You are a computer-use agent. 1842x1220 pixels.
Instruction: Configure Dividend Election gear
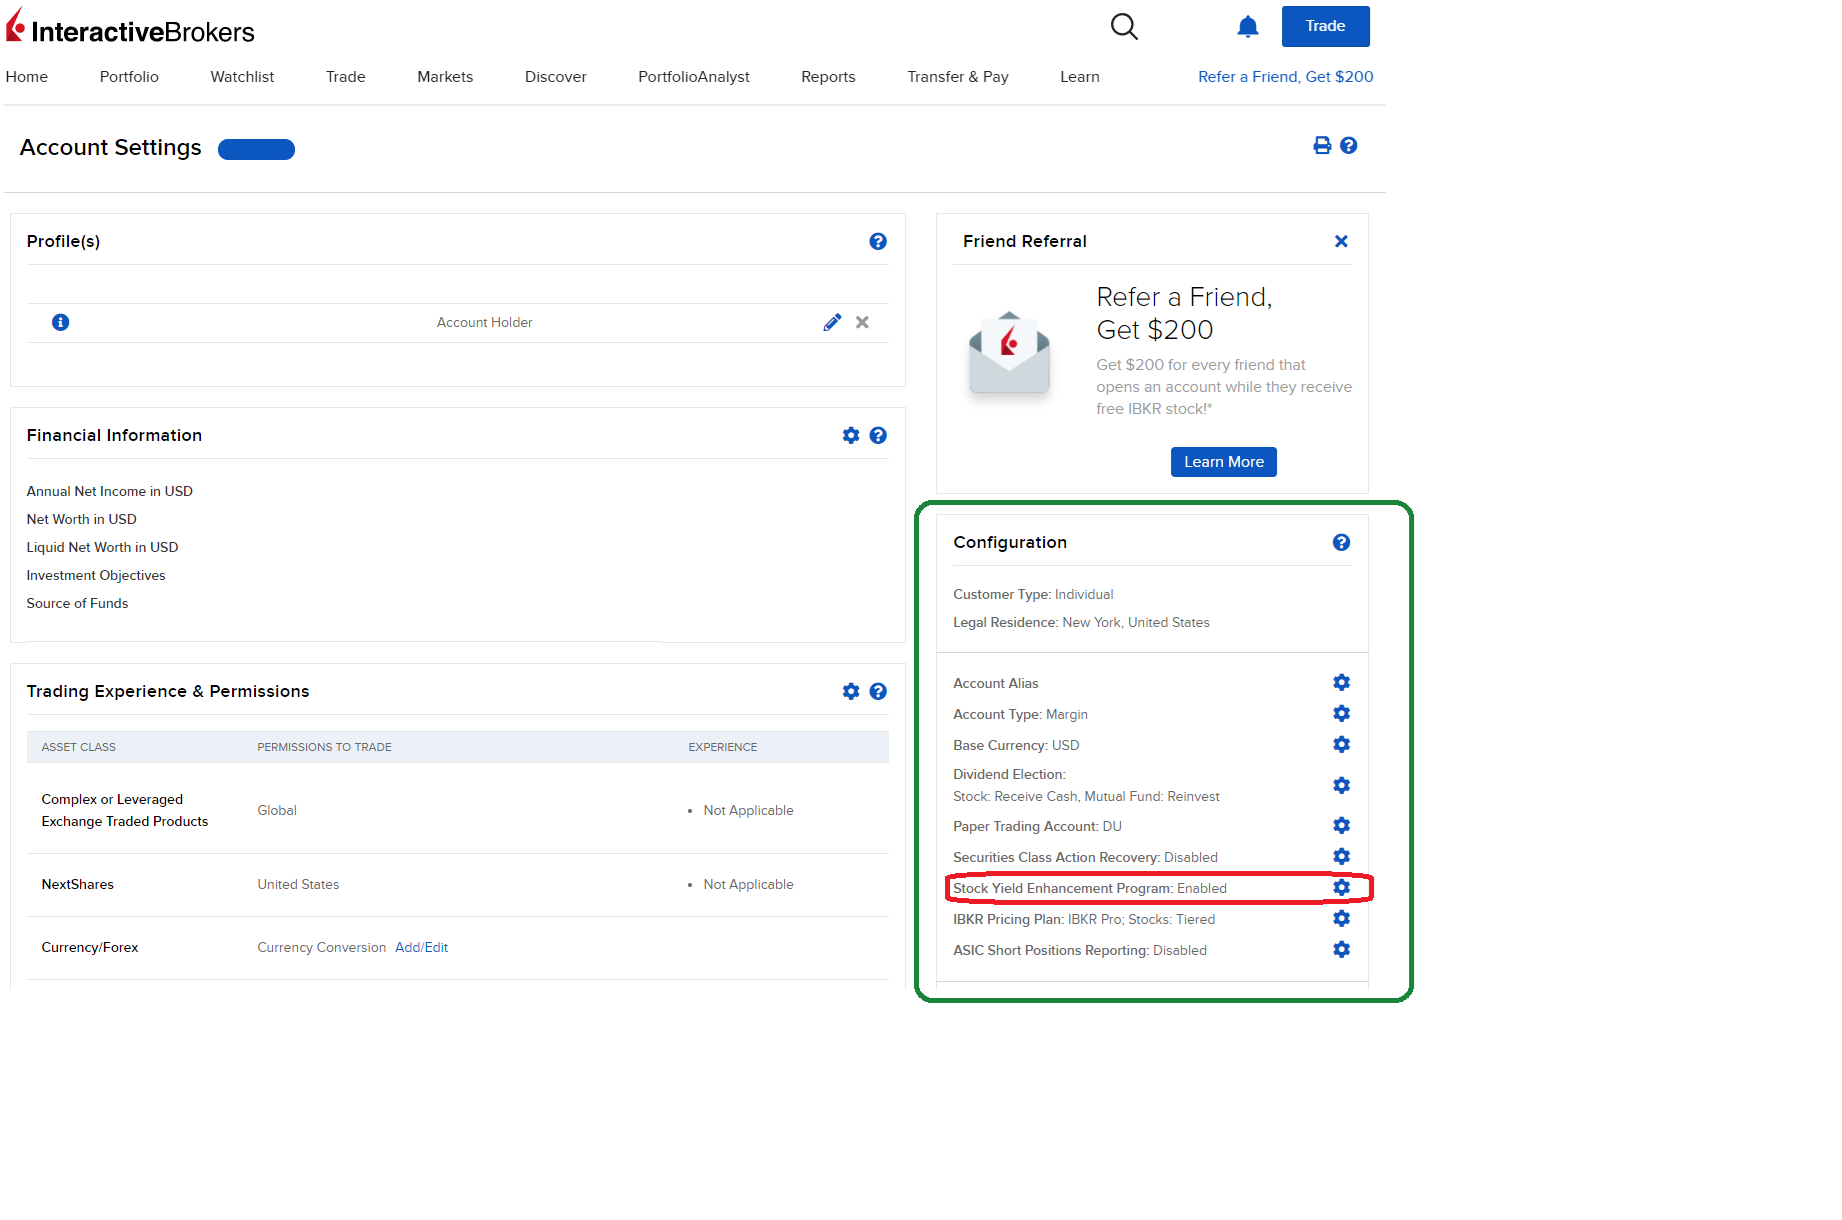(1341, 785)
